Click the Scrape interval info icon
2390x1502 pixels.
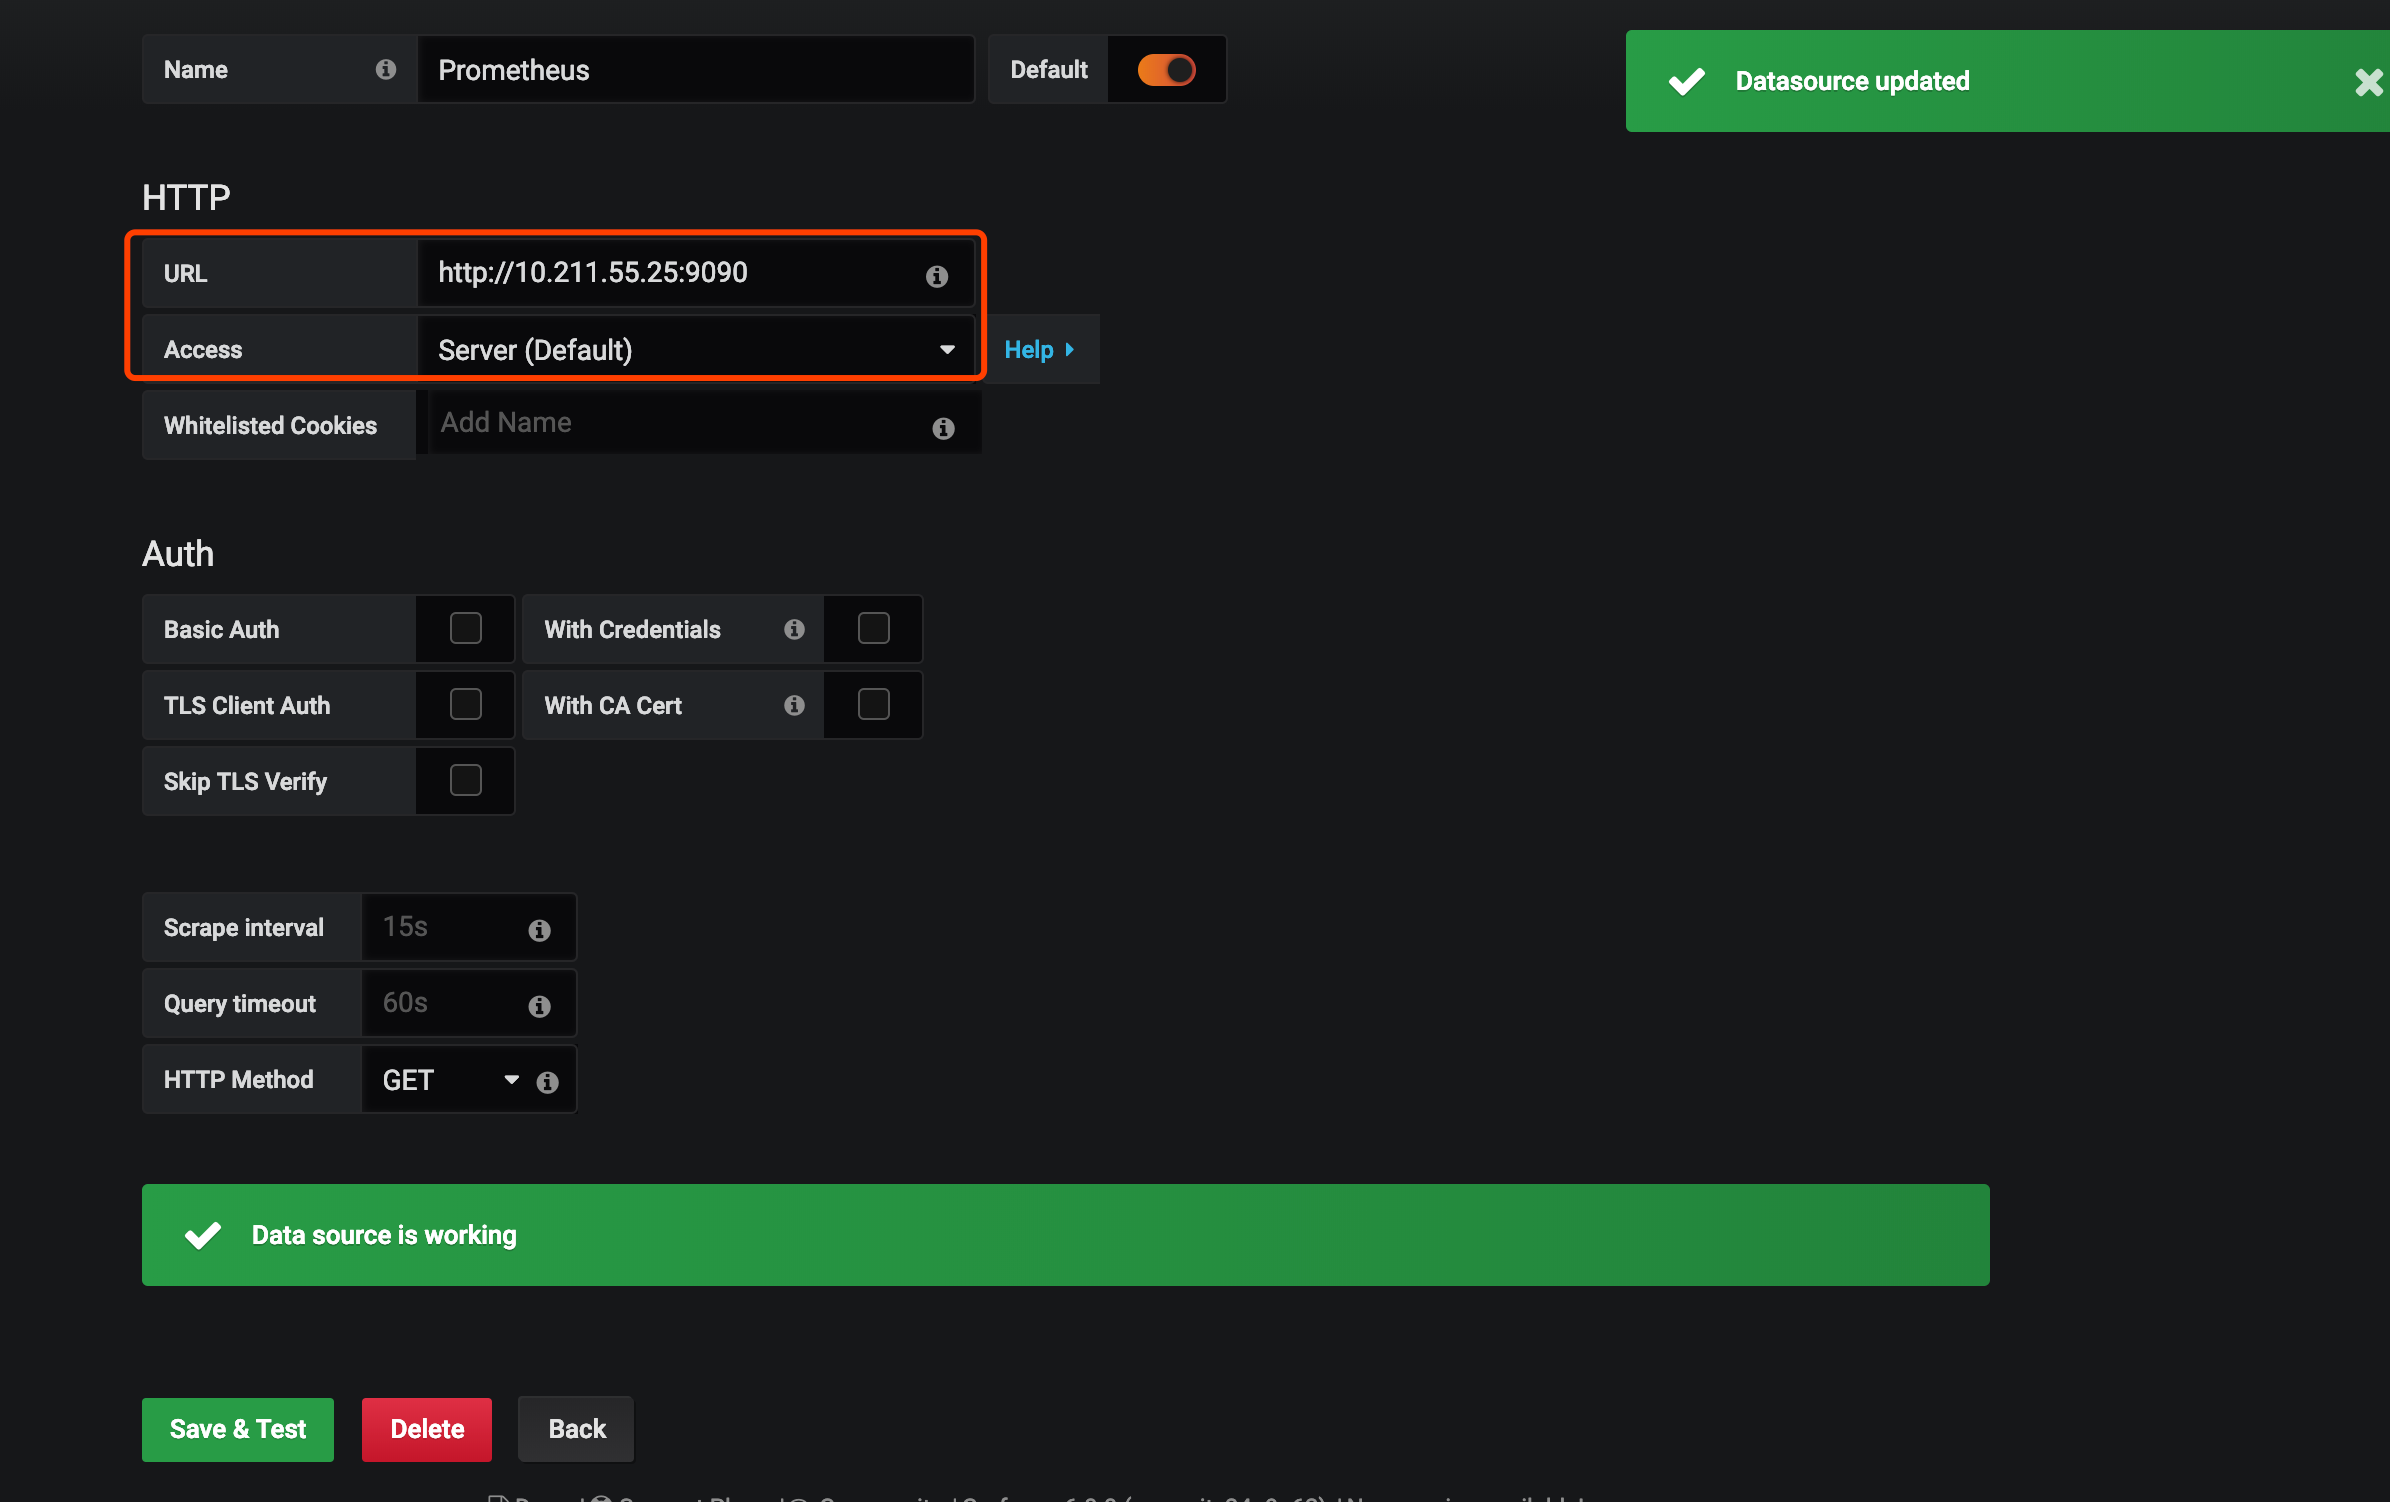(x=539, y=930)
